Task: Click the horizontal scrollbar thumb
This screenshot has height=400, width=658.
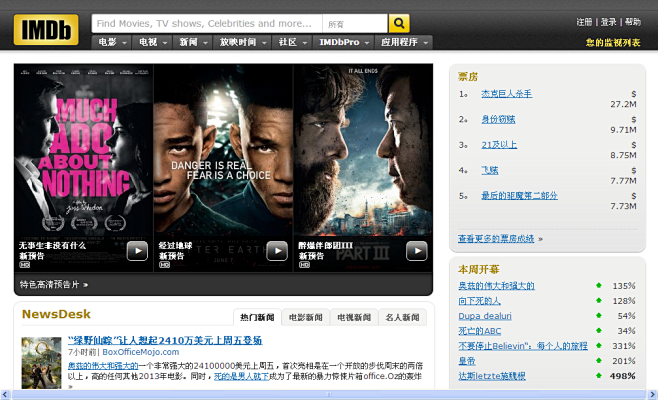Action: point(328,395)
